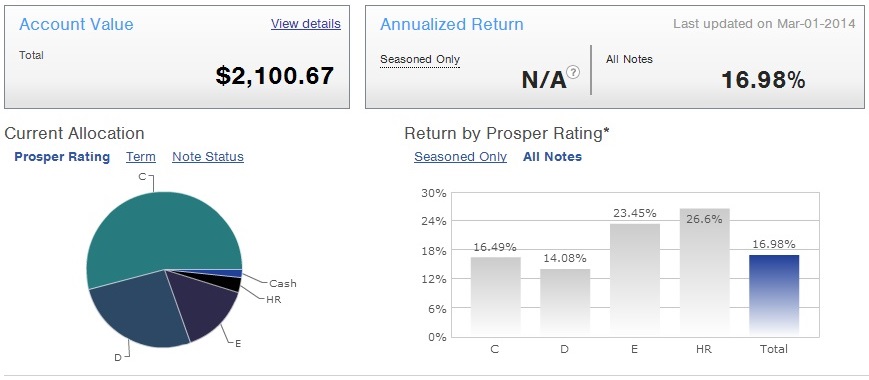Select the Prosper Rating allocation tab

click(x=62, y=157)
